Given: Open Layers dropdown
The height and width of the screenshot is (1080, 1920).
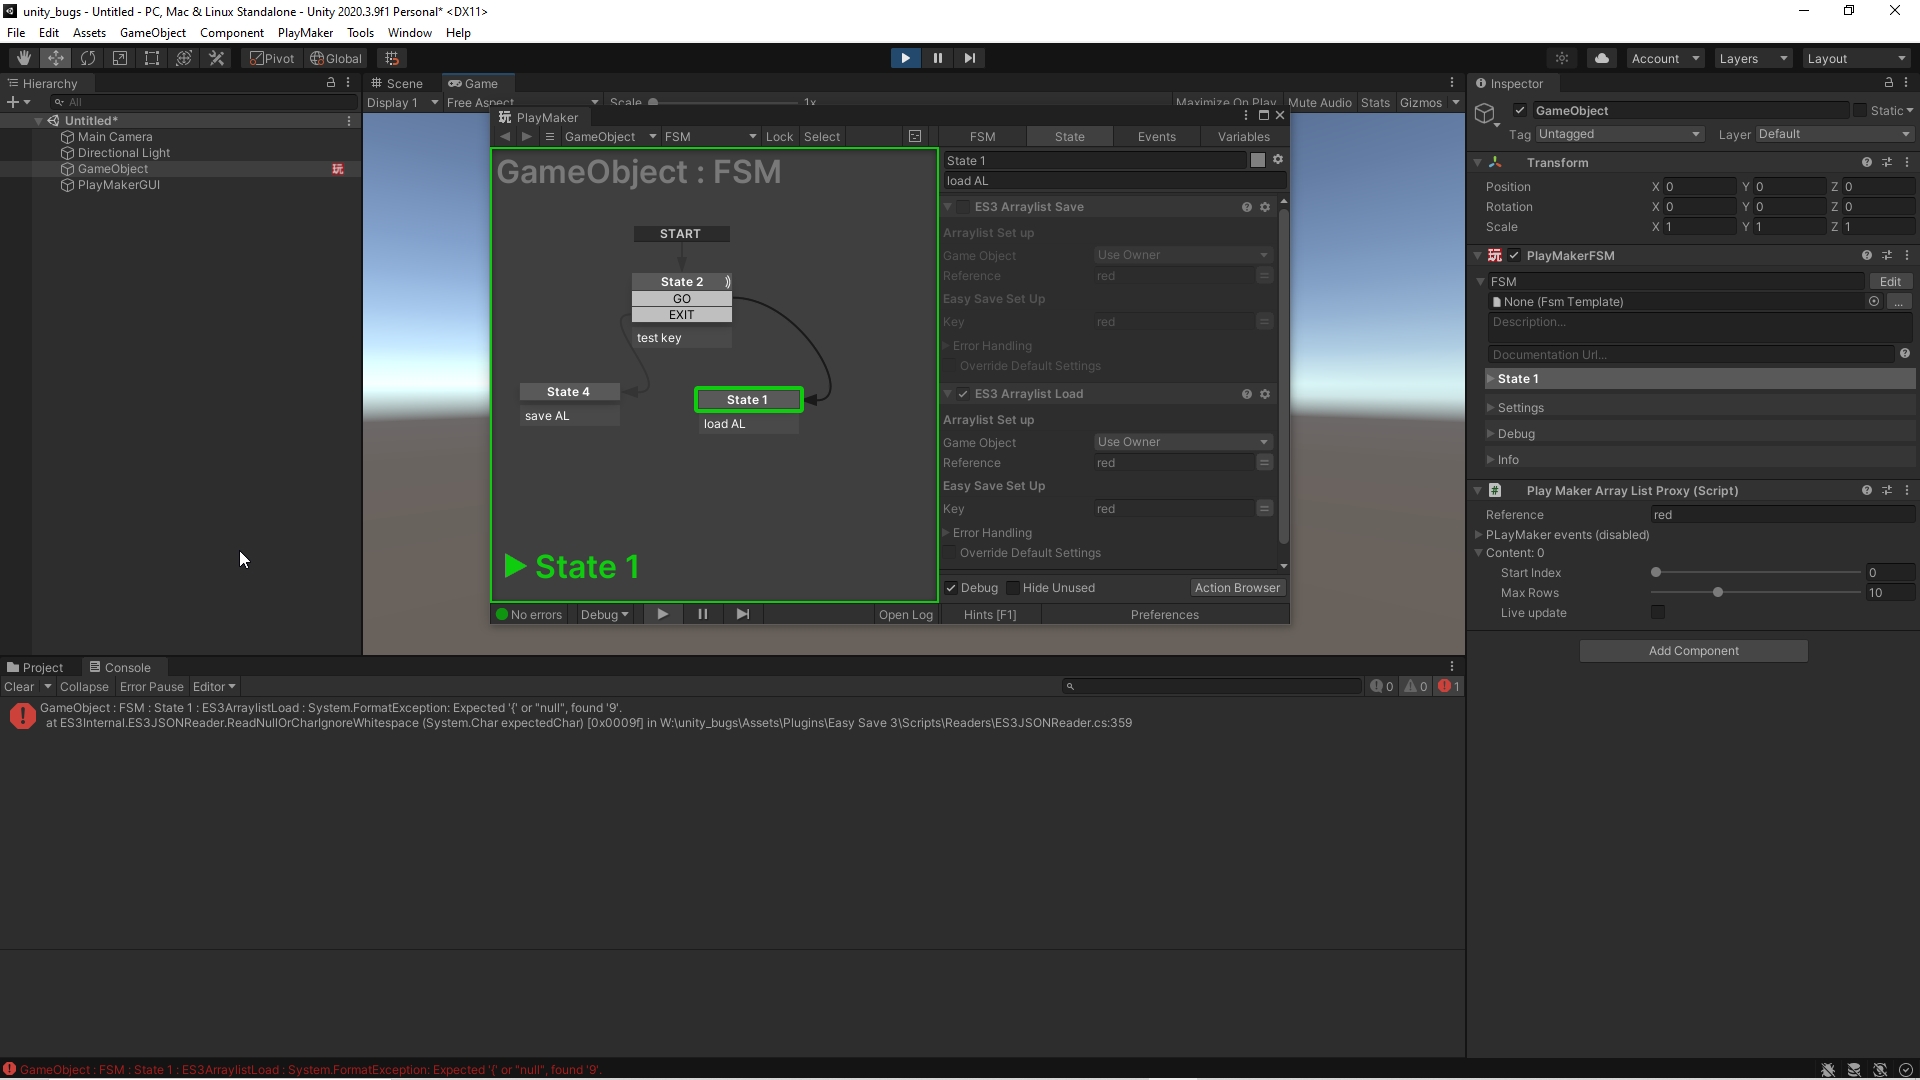Looking at the screenshot, I should click(1753, 58).
